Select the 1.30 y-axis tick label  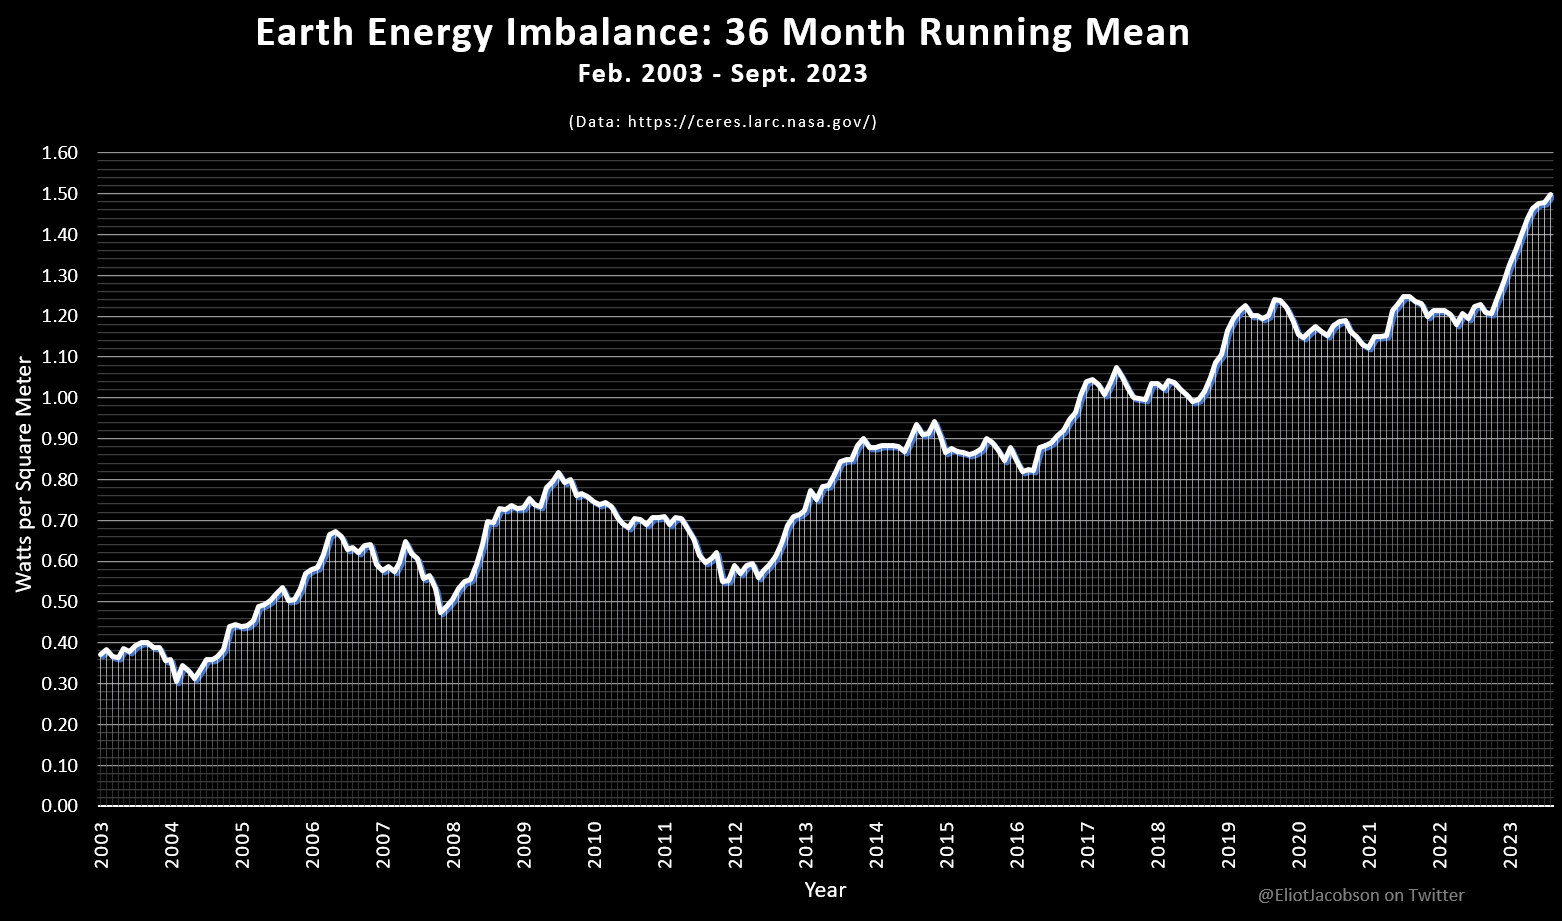click(x=59, y=276)
